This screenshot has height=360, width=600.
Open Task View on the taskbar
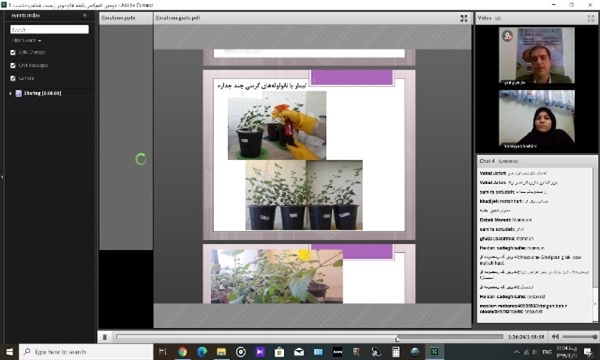163,352
